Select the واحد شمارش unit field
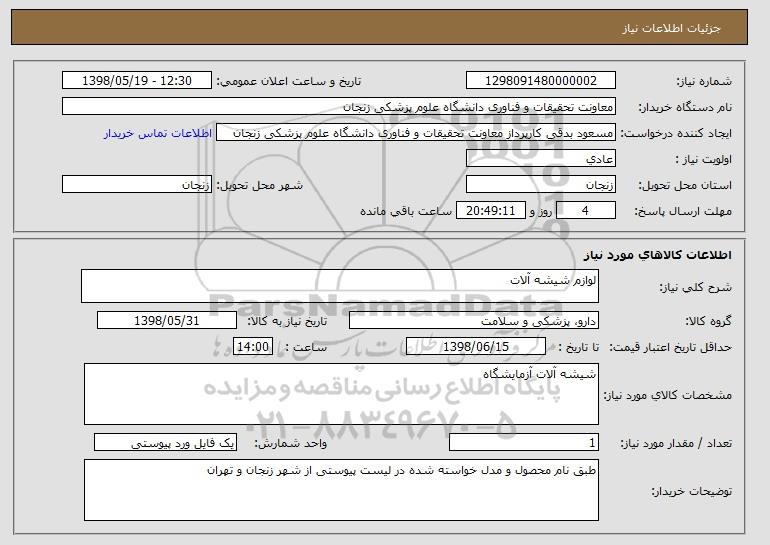 165,442
